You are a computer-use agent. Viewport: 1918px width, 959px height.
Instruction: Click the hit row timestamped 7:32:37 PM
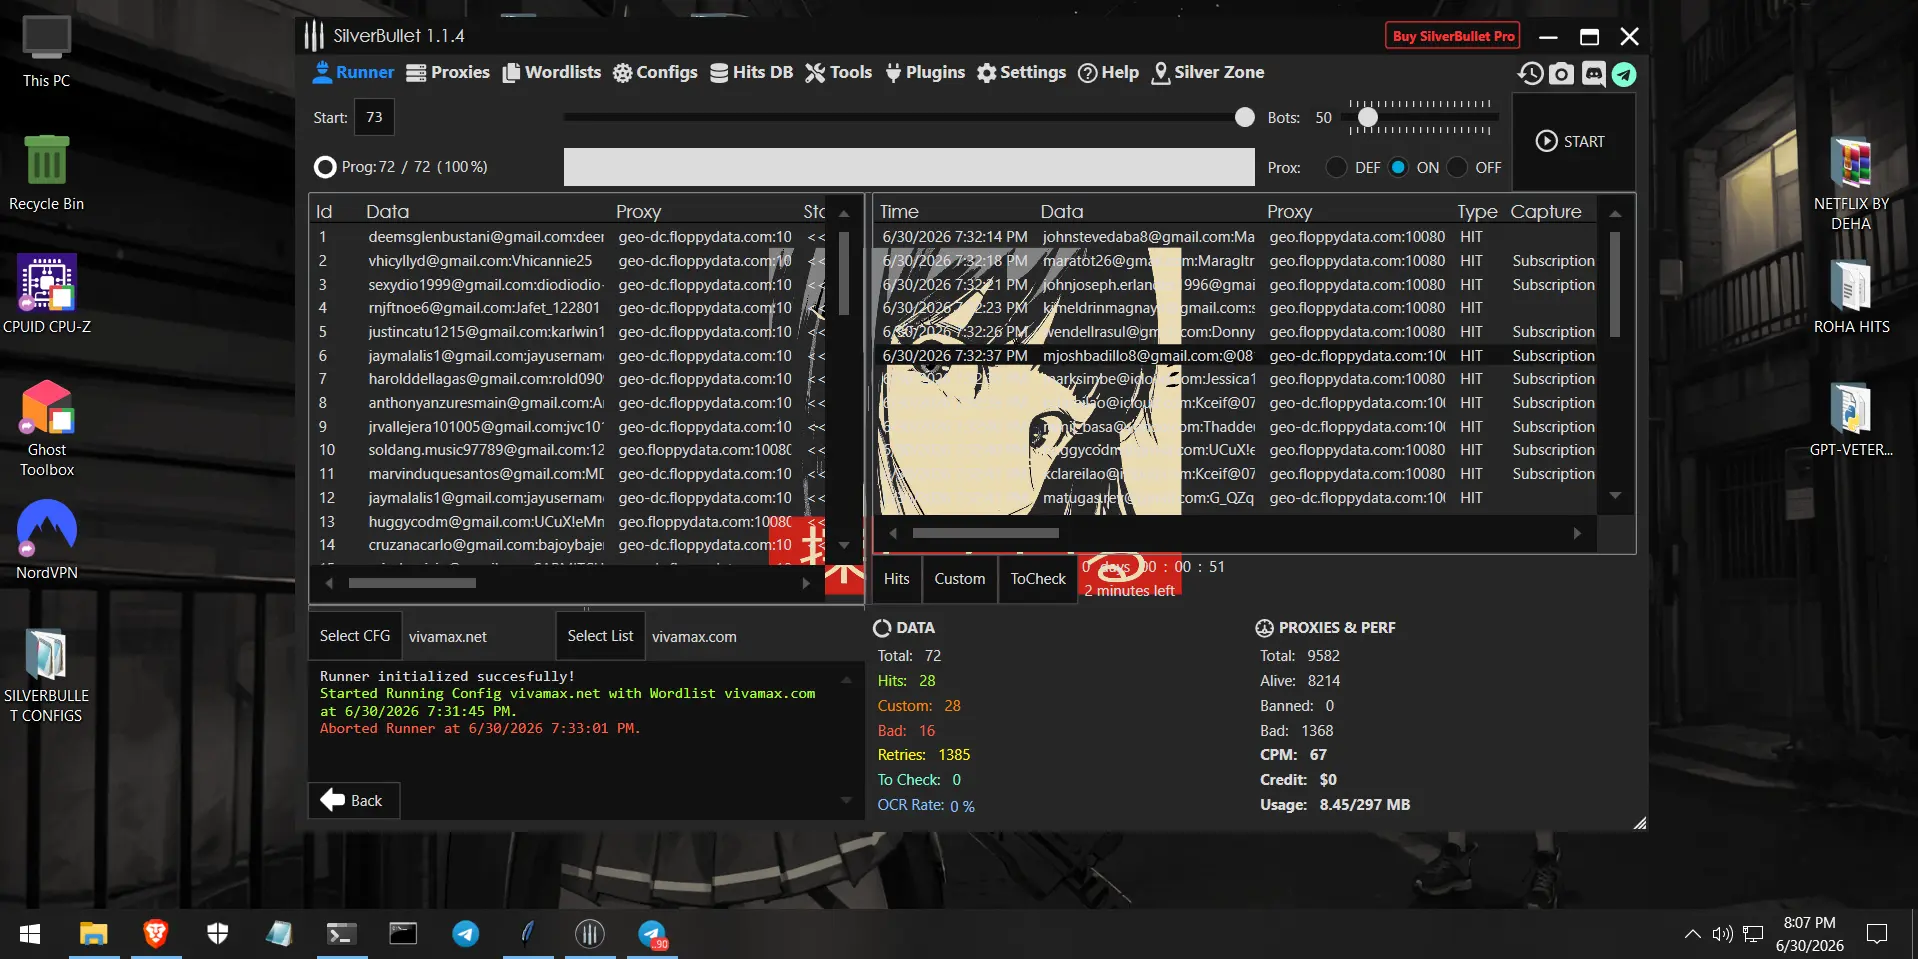pyautogui.click(x=1238, y=356)
